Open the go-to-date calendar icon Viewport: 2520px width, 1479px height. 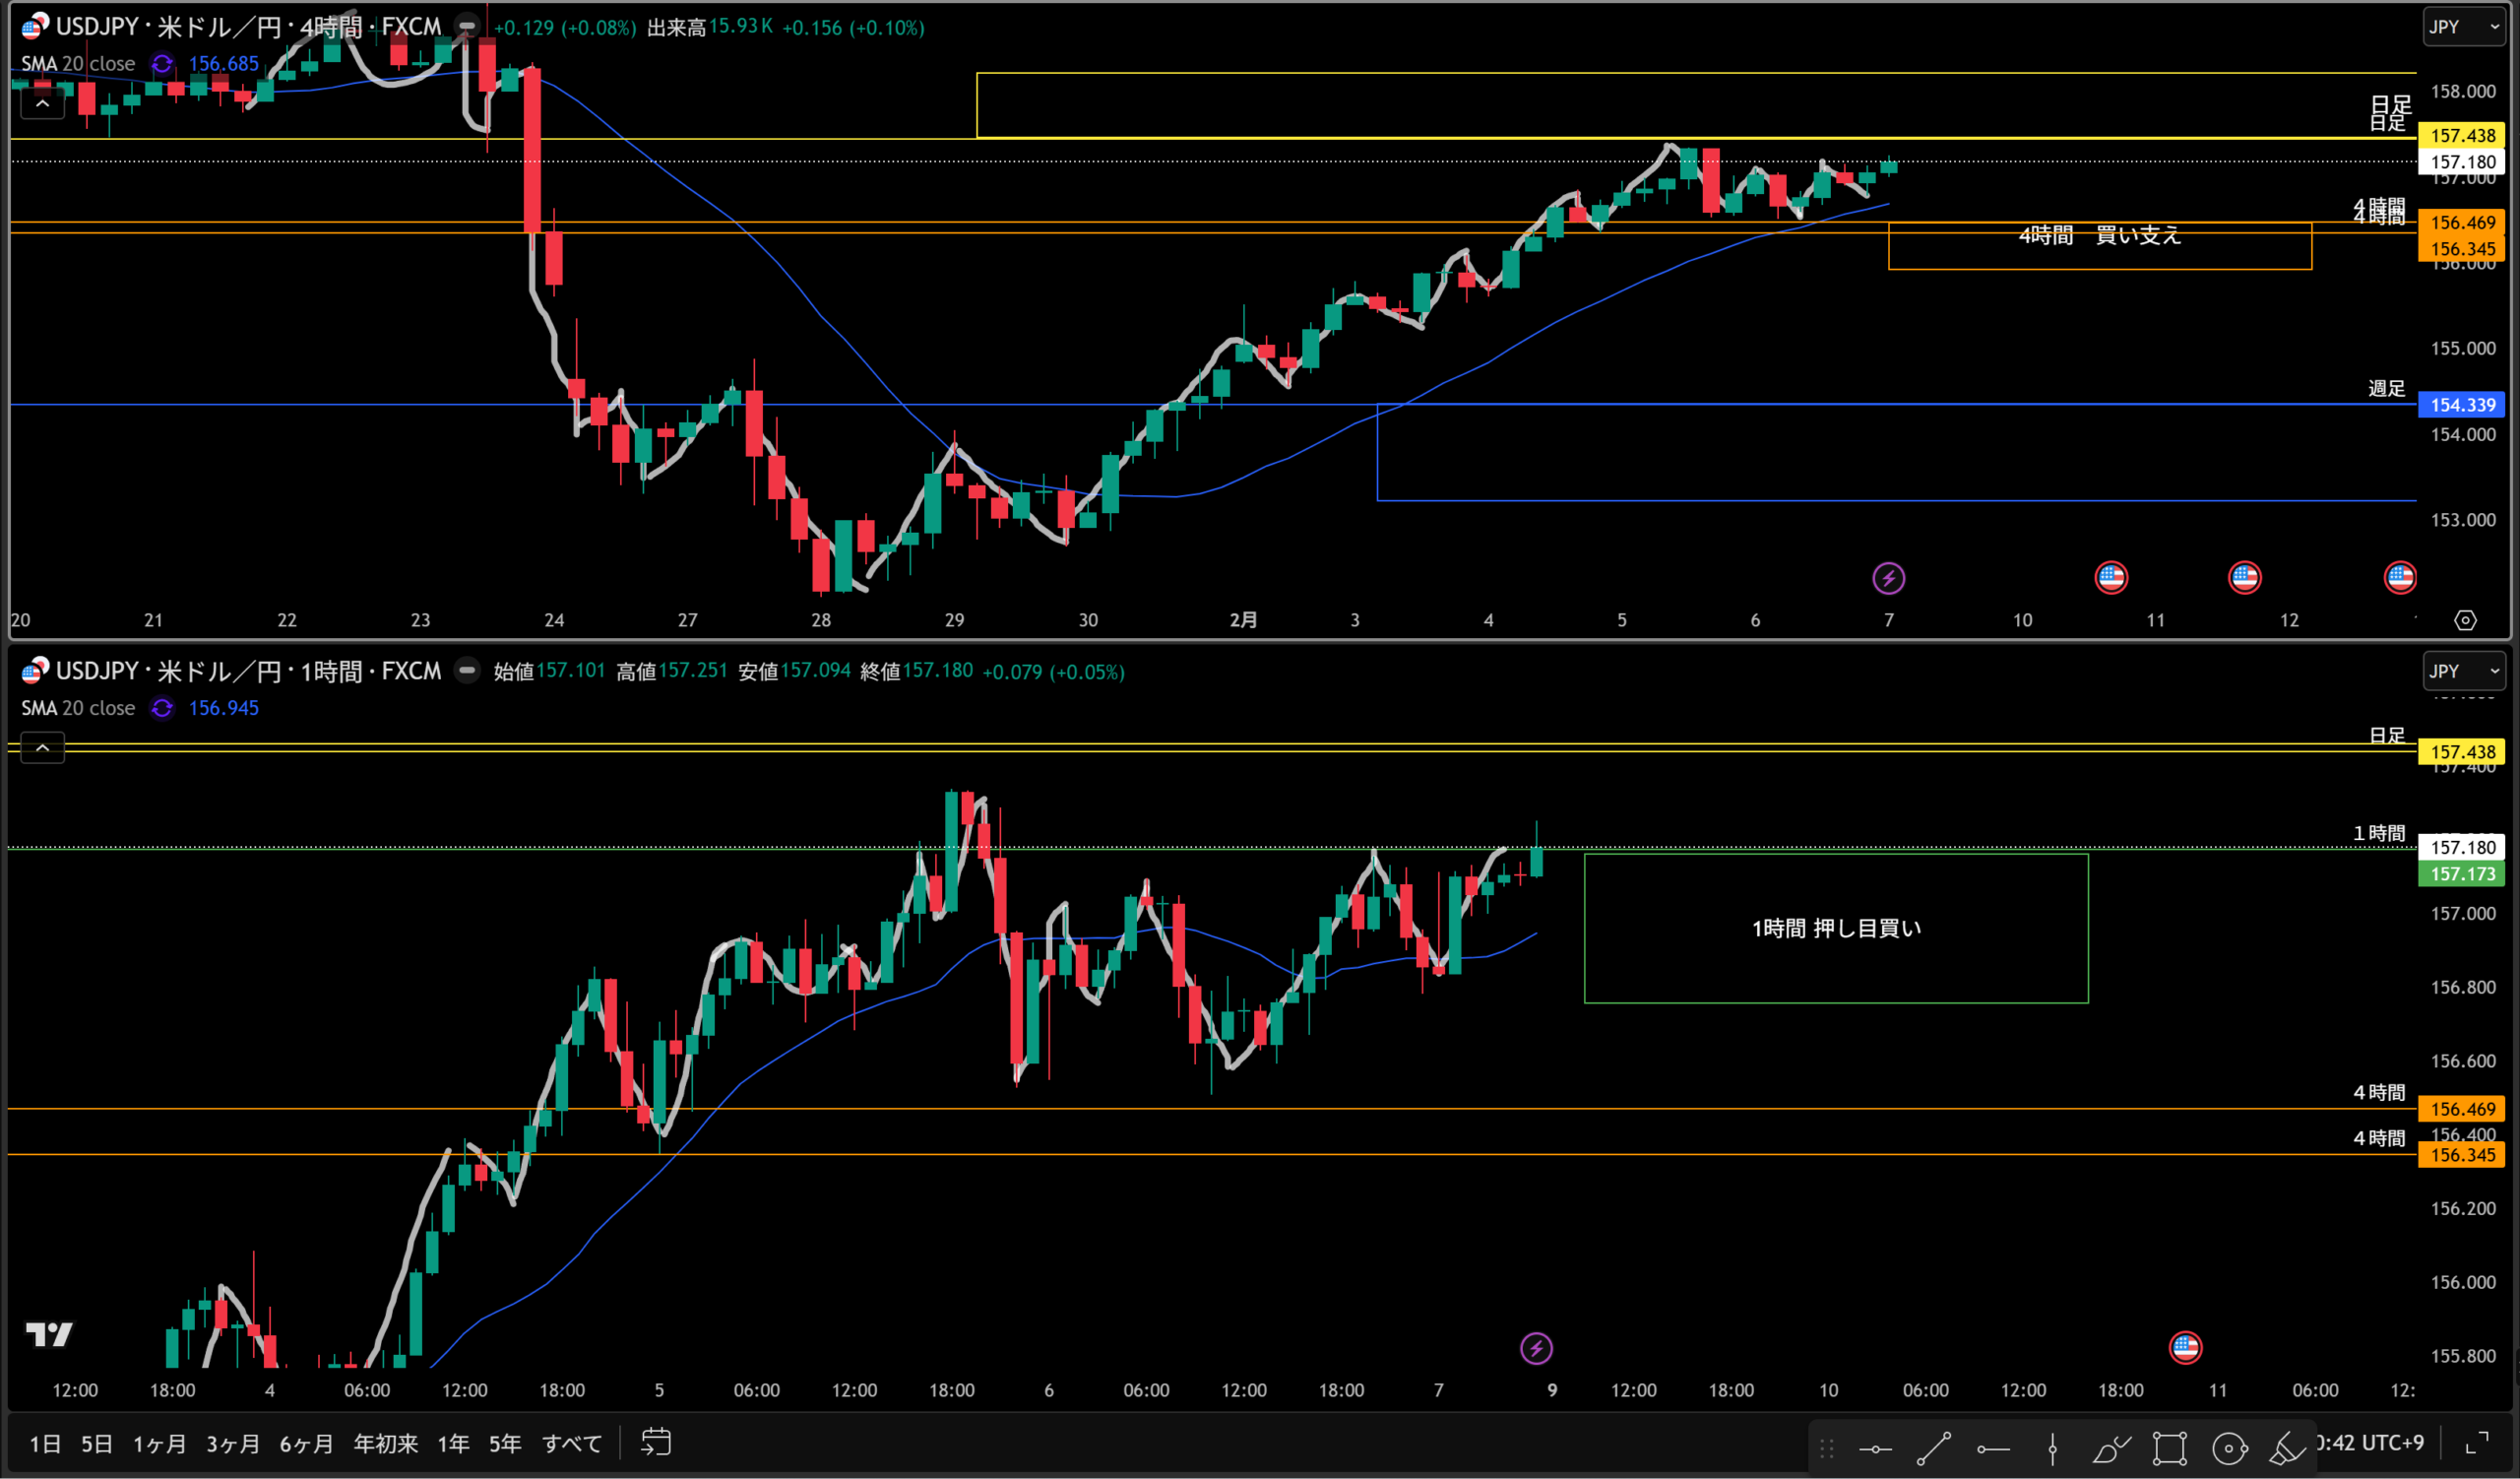pos(656,1442)
